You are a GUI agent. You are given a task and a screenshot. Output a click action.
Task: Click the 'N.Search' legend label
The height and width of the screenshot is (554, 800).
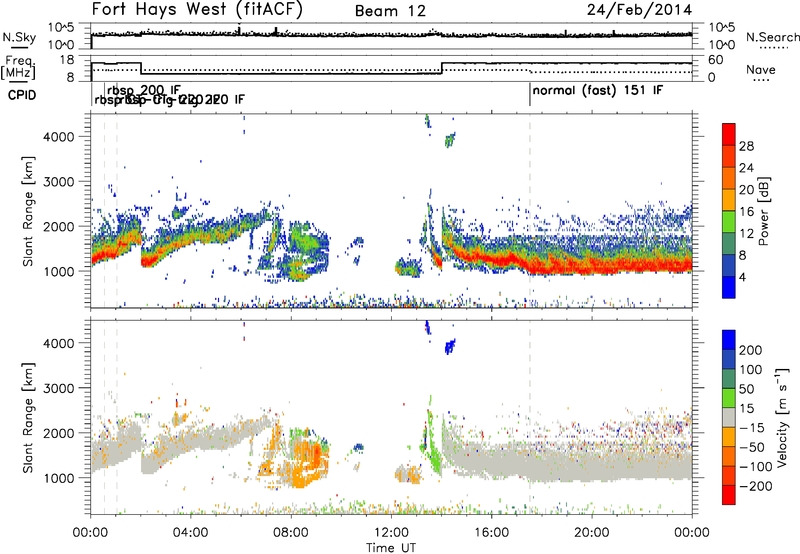772,37
